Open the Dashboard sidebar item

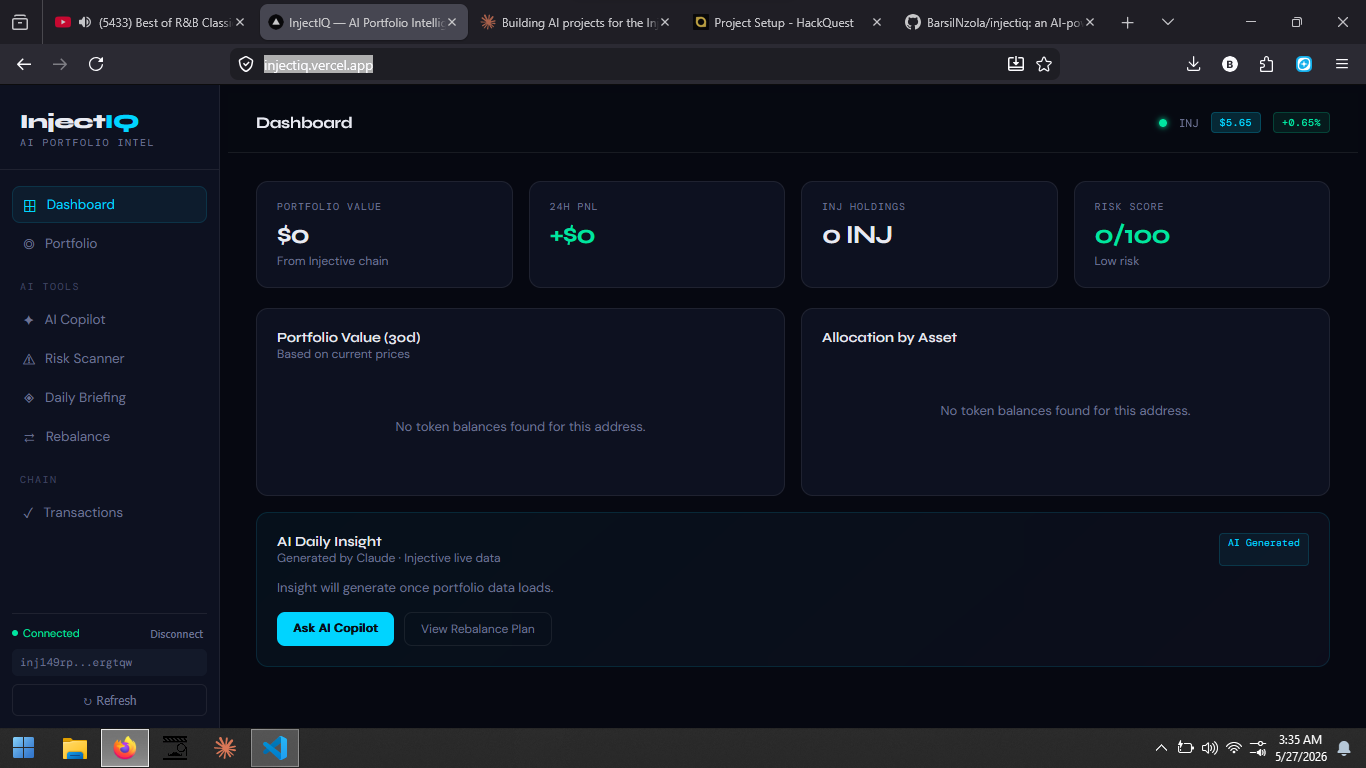coord(109,204)
